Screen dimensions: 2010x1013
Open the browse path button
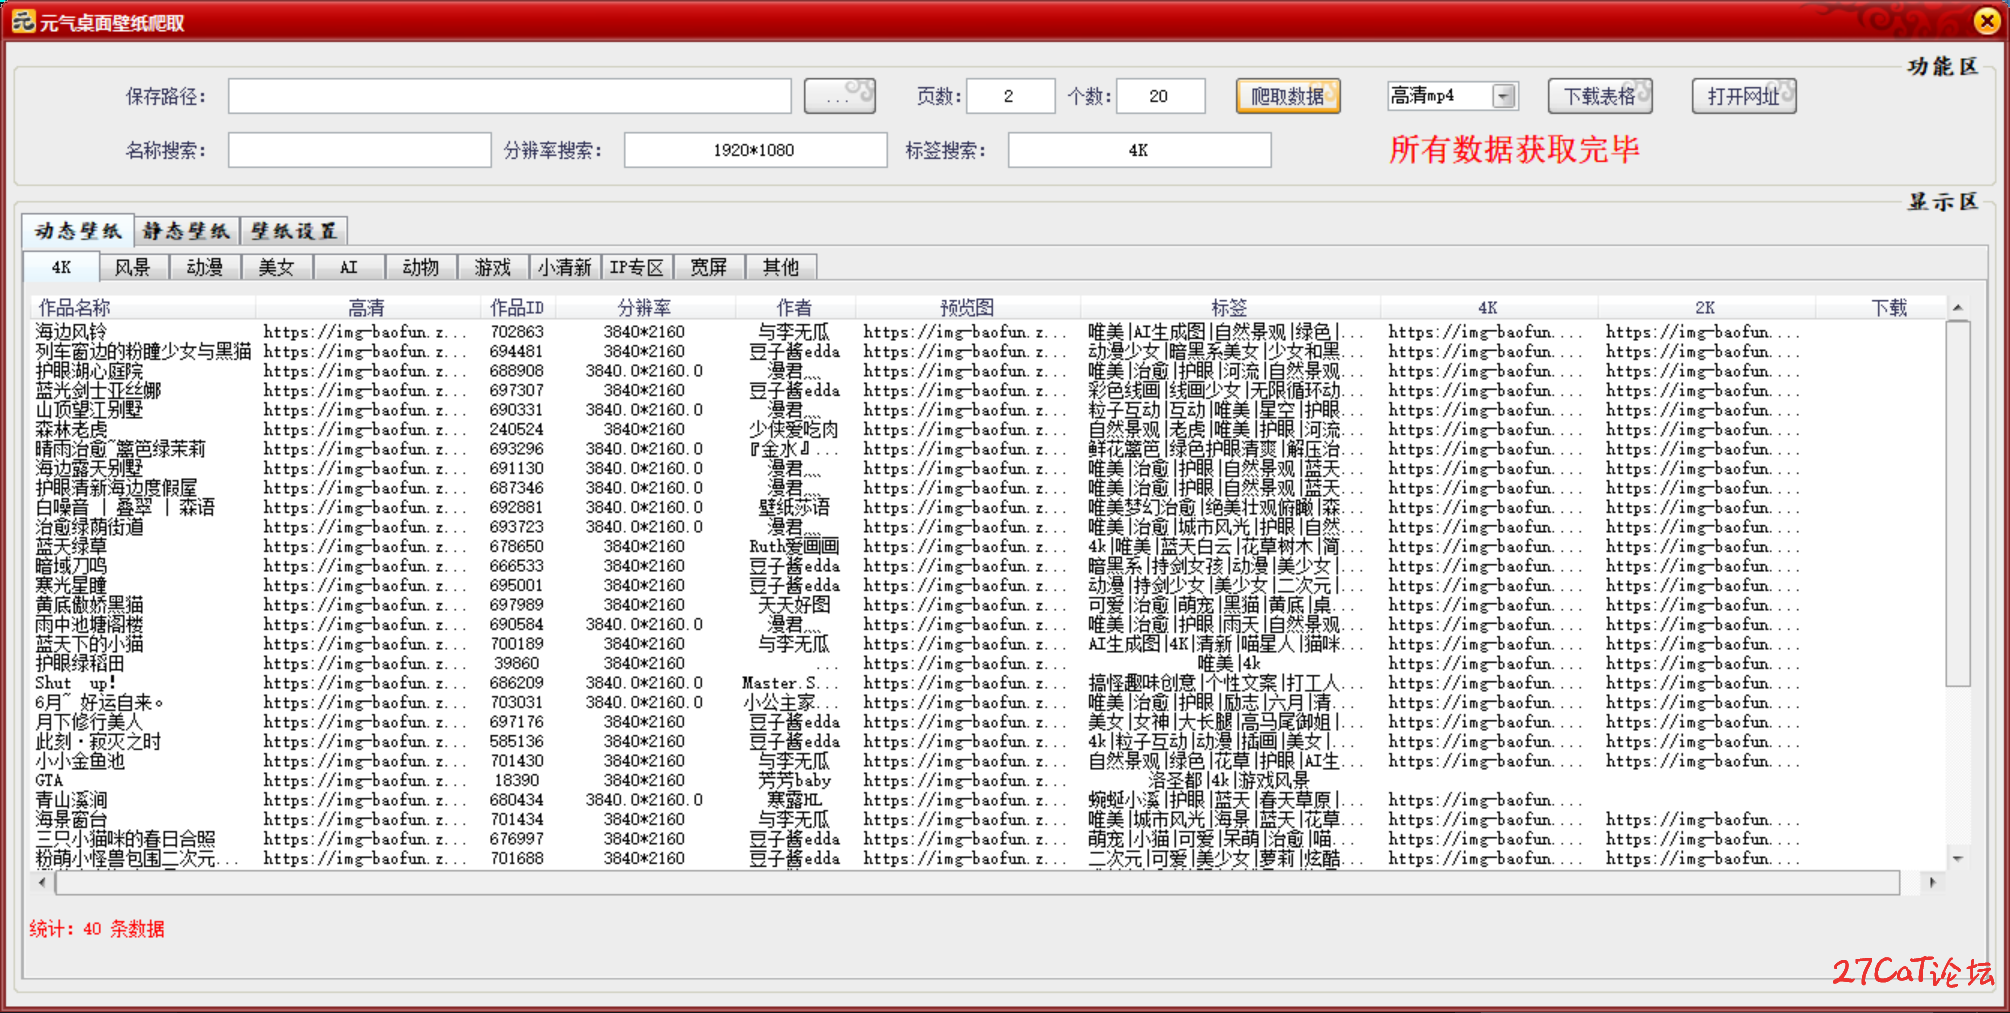click(839, 96)
